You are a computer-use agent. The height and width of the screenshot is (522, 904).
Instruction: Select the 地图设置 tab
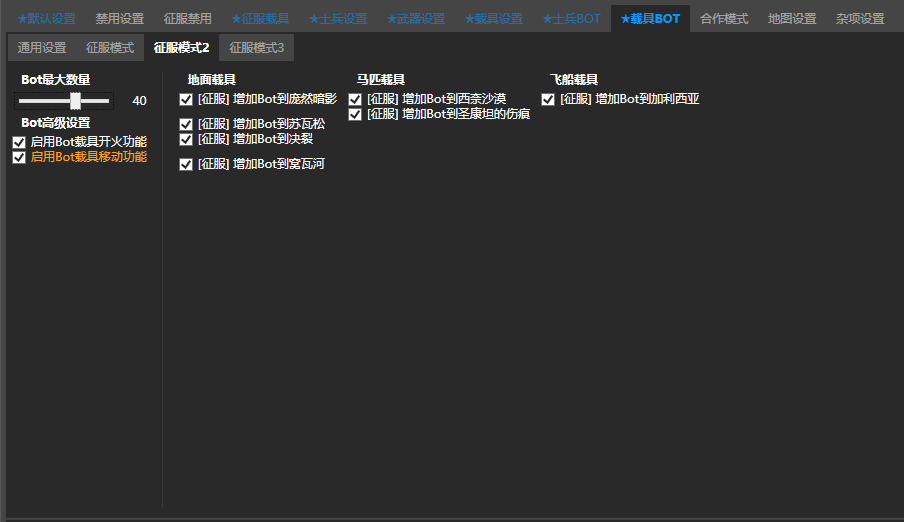click(x=792, y=19)
